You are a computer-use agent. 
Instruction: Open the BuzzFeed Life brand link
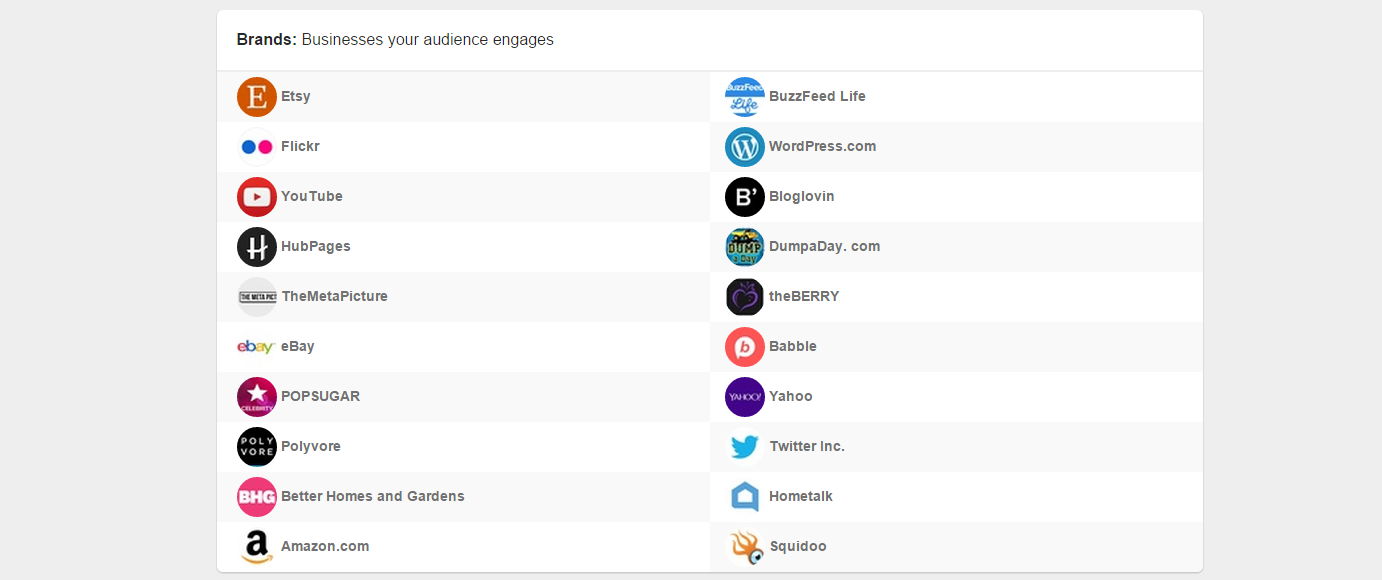pos(817,97)
